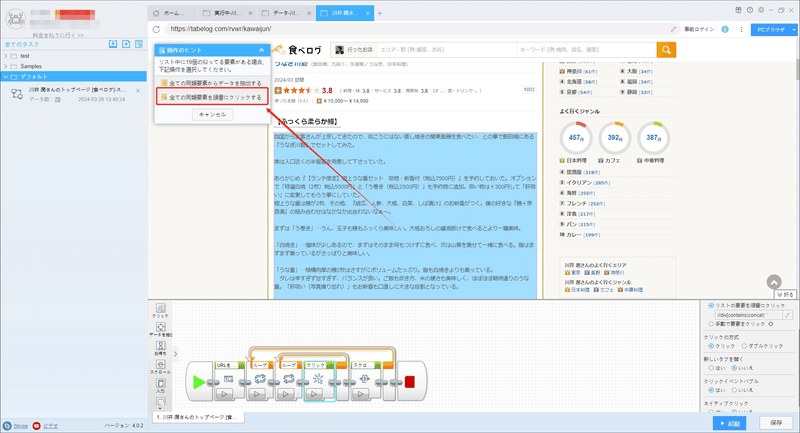Expand the Samples folder
The height and width of the screenshot is (433, 800).
6,66
